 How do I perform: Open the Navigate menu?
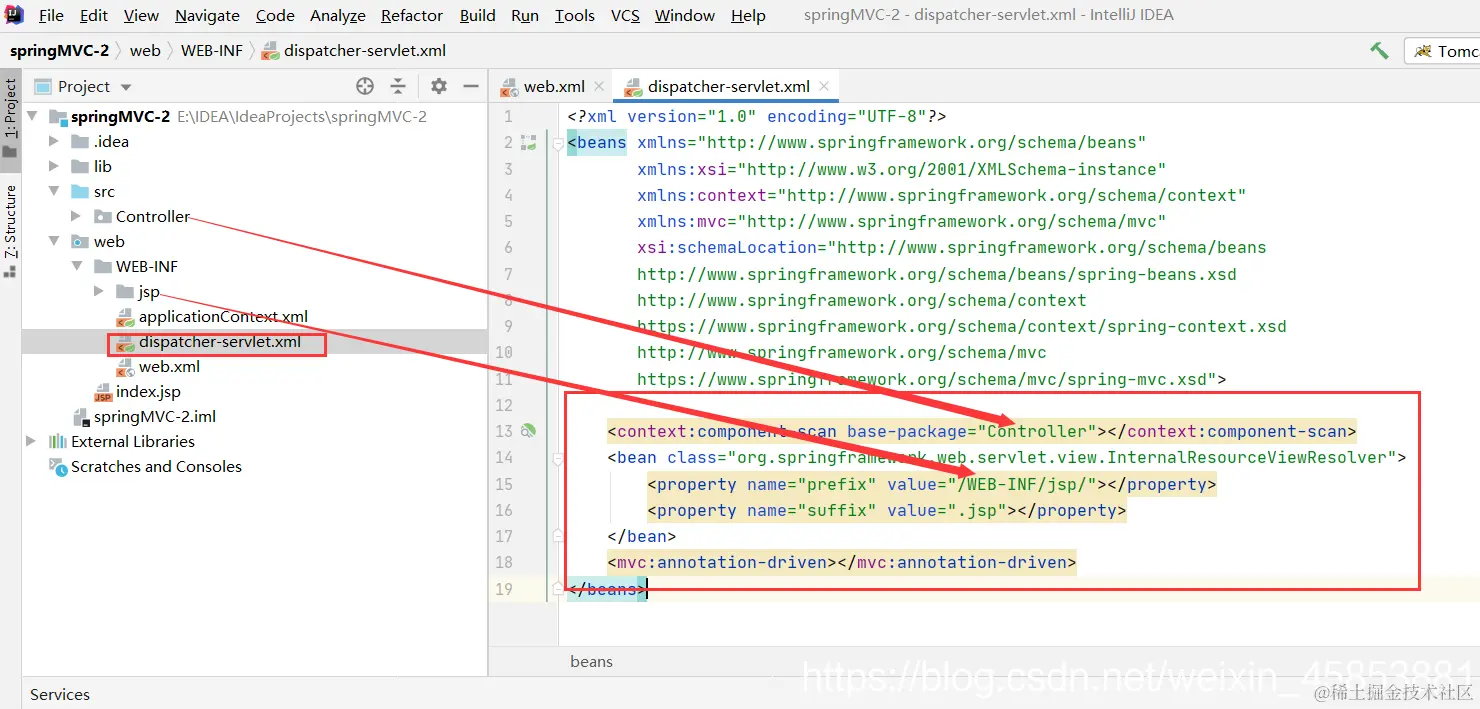[207, 16]
